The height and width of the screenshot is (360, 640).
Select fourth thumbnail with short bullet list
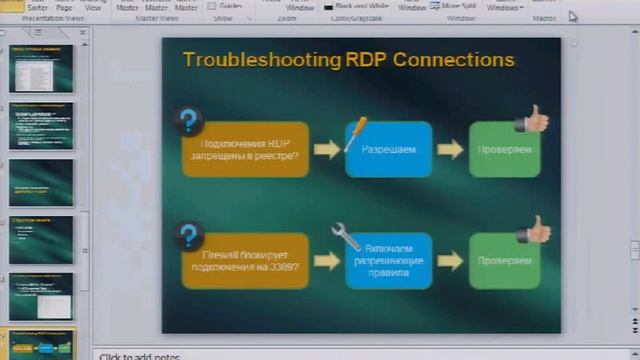(x=41, y=240)
